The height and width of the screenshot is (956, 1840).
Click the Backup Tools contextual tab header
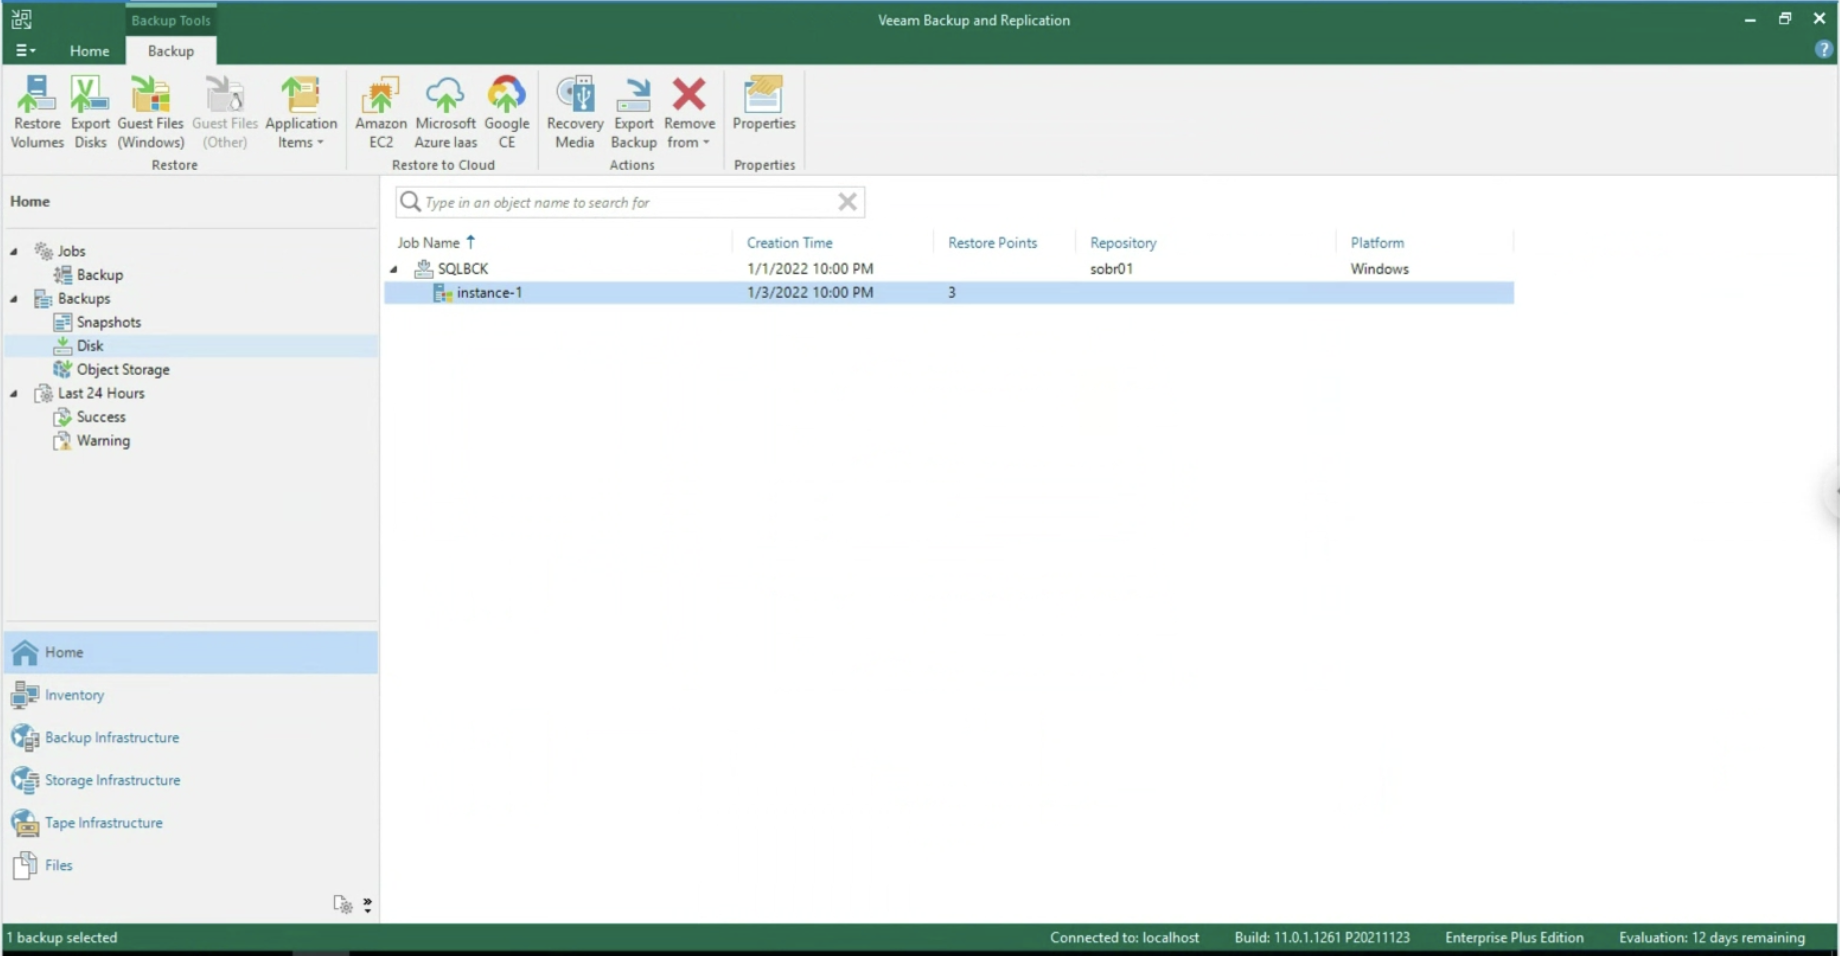[171, 20]
